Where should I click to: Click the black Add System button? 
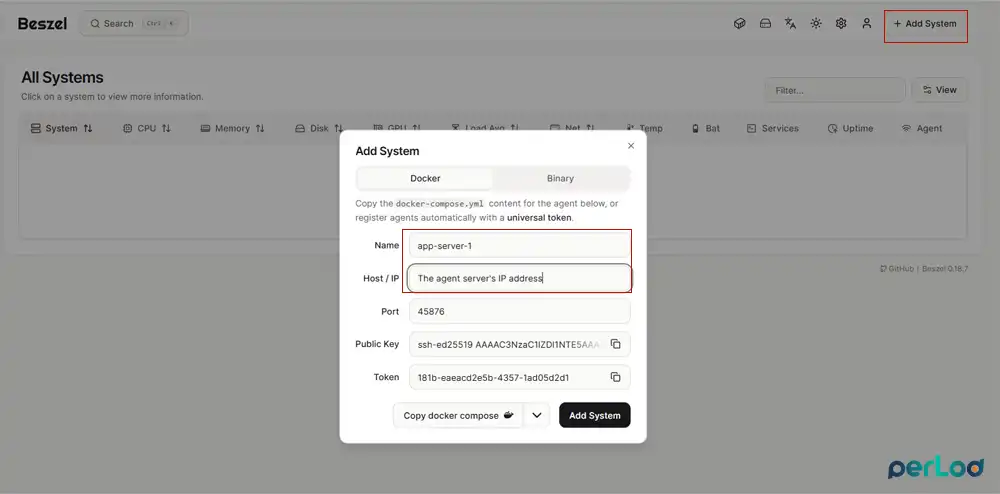click(x=594, y=416)
